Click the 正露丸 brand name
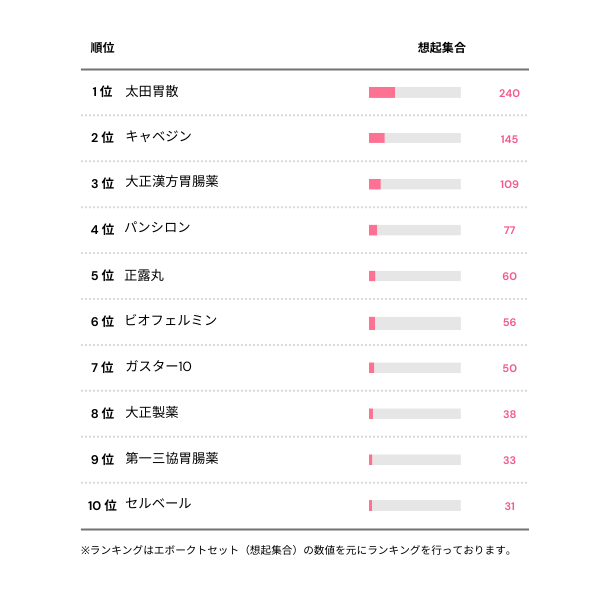Screen dimensions: 600x600 (144, 275)
